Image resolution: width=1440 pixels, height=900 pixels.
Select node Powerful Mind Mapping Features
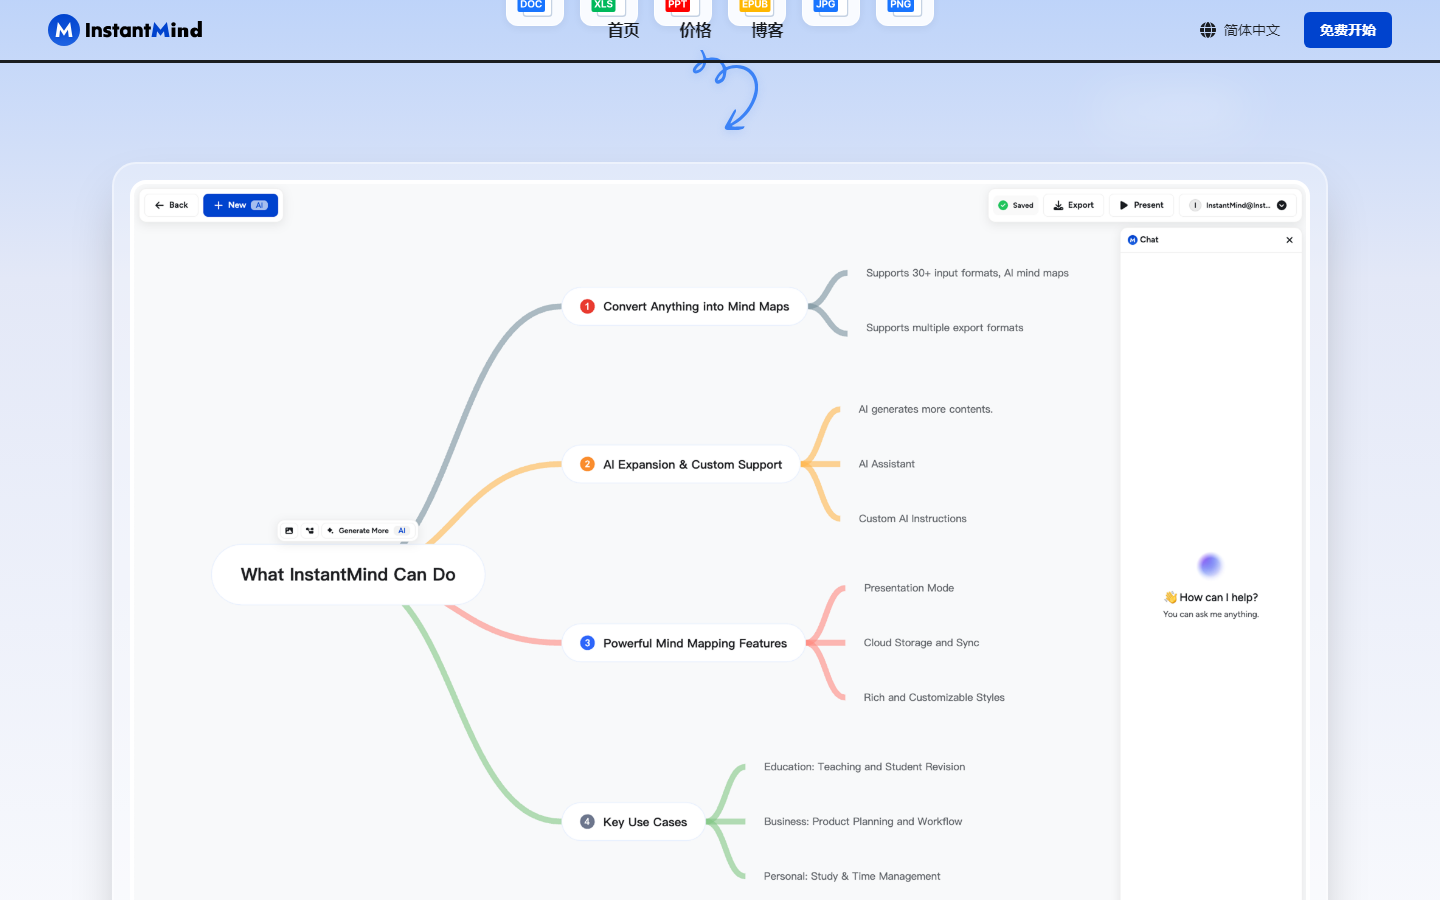[684, 643]
